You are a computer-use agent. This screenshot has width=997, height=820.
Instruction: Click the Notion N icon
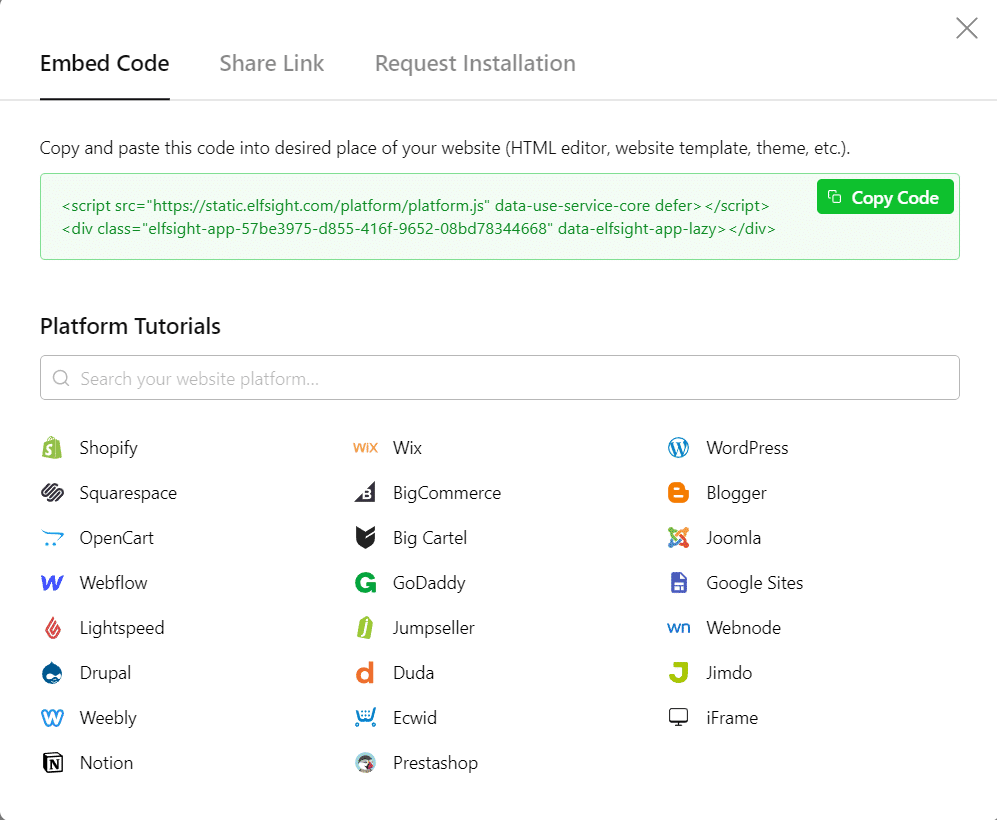[x=53, y=763]
